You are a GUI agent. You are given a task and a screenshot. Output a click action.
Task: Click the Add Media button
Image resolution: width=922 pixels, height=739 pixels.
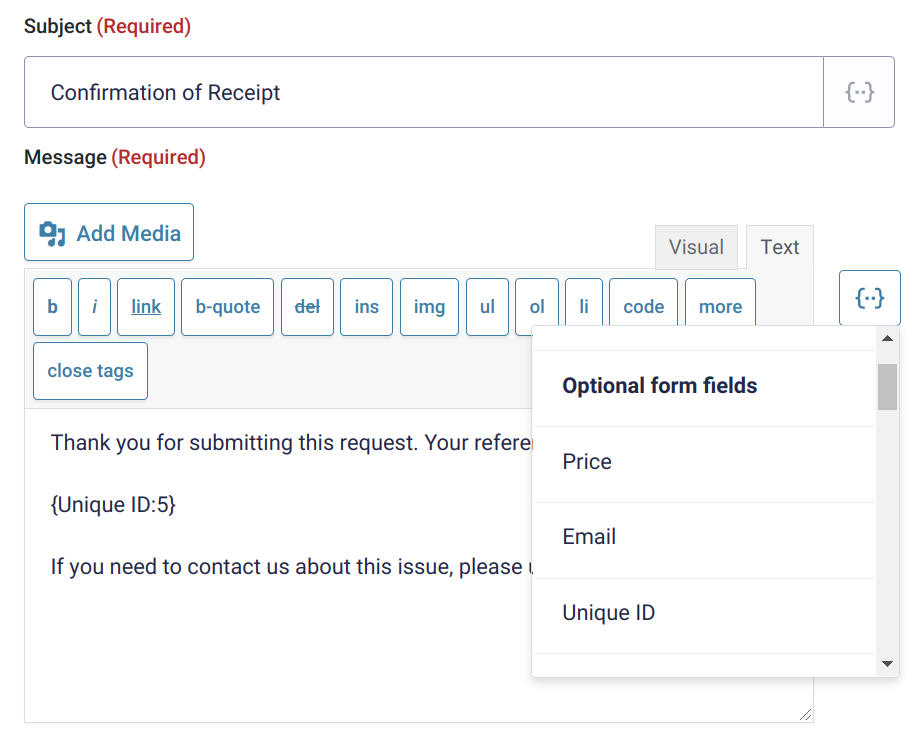[x=109, y=232]
